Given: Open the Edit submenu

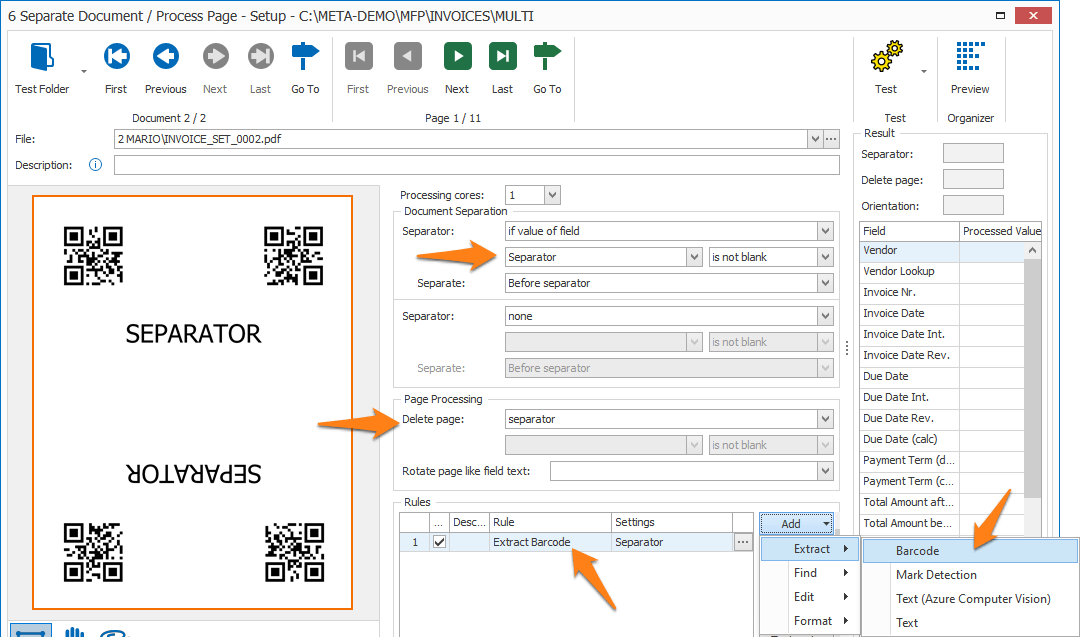Looking at the screenshot, I should (x=810, y=597).
